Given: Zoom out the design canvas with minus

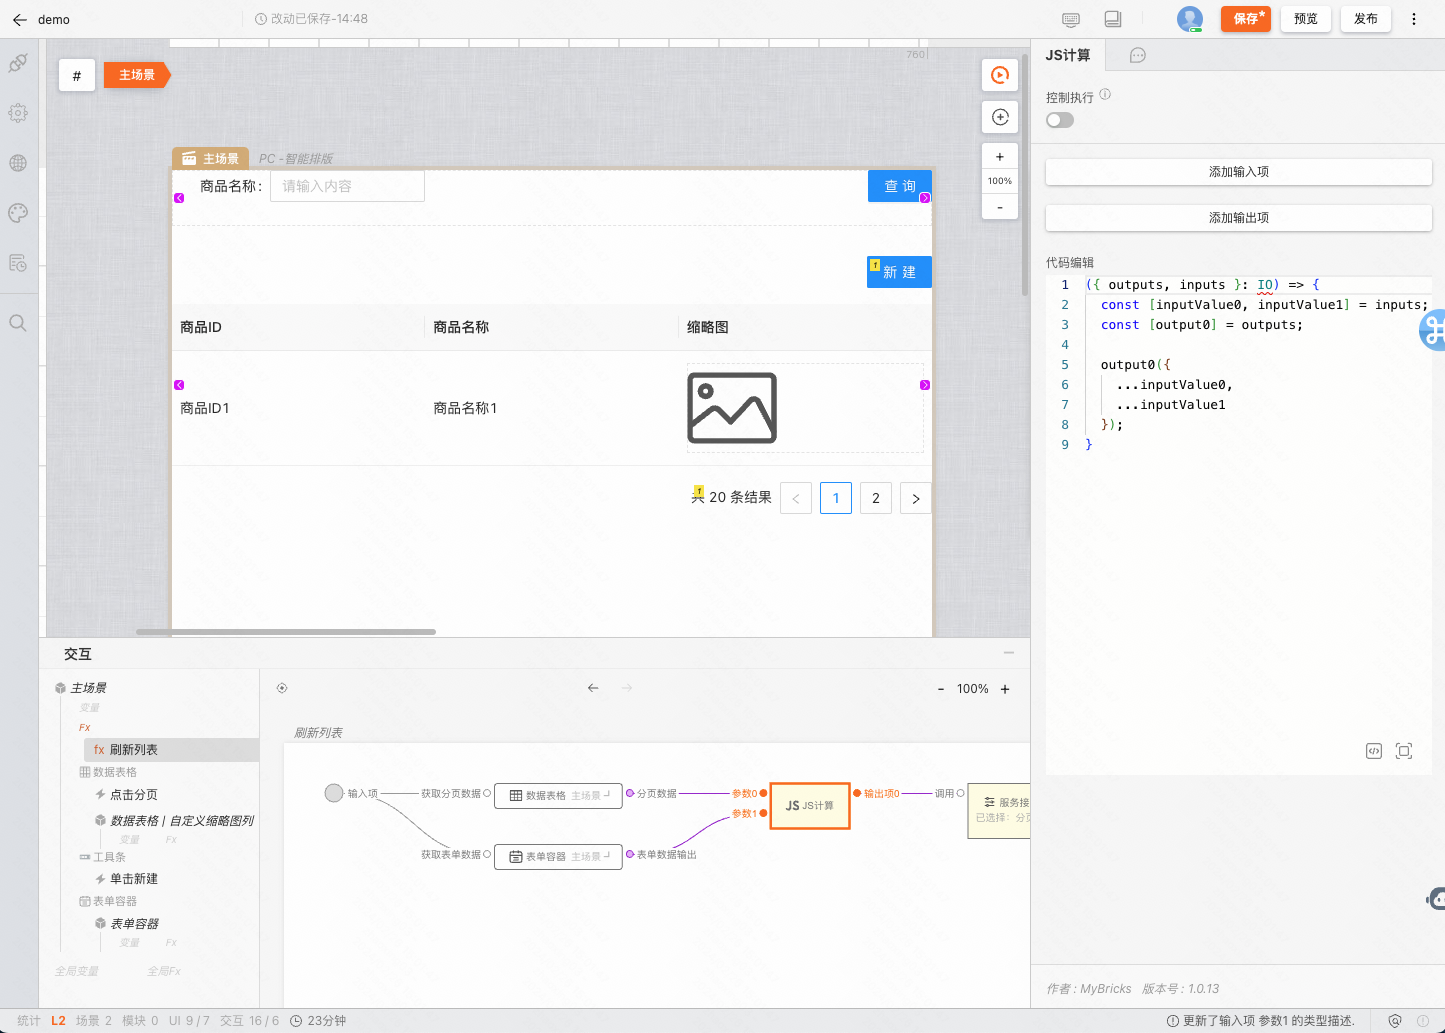Looking at the screenshot, I should (x=1000, y=206).
